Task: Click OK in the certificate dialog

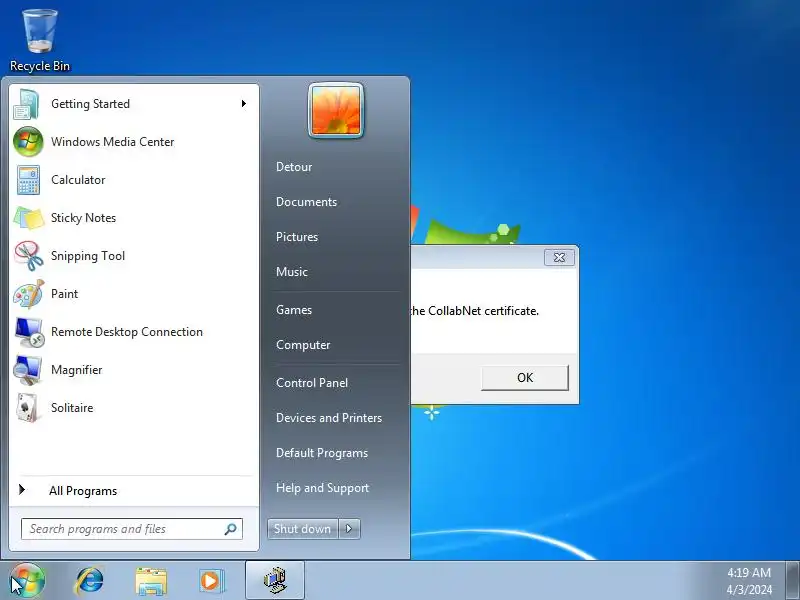Action: 525,378
